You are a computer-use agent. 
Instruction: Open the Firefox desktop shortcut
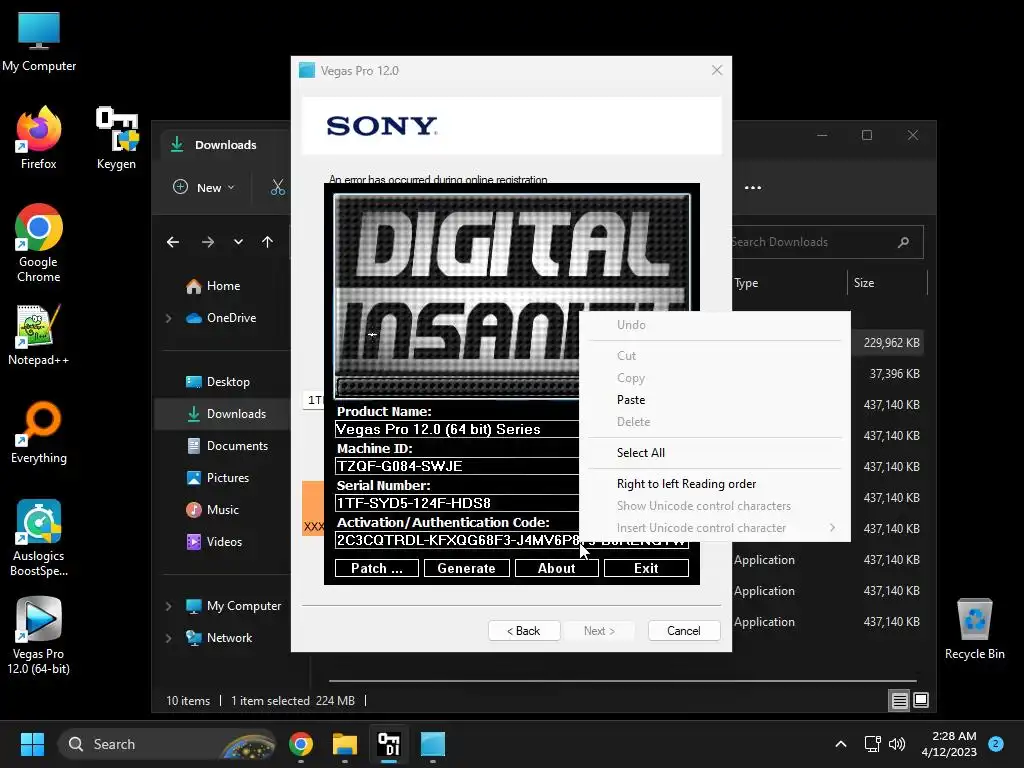pyautogui.click(x=39, y=137)
